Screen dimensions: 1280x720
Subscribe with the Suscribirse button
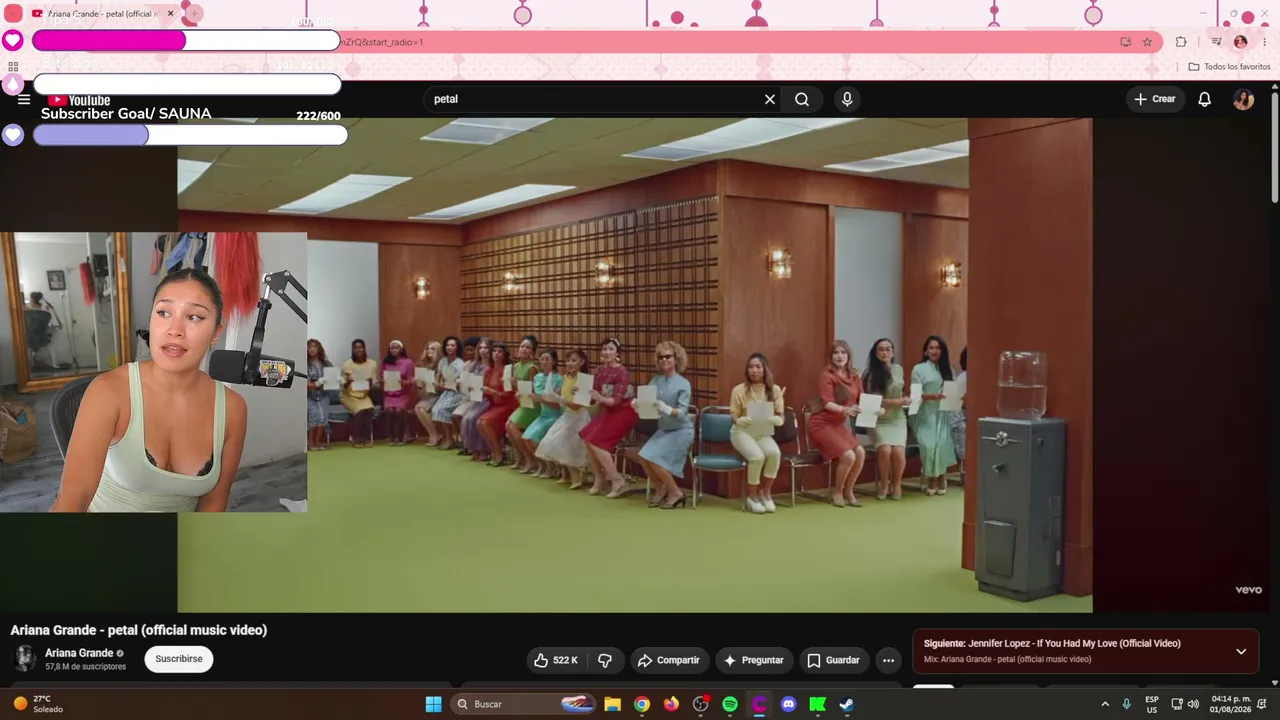[x=179, y=659]
